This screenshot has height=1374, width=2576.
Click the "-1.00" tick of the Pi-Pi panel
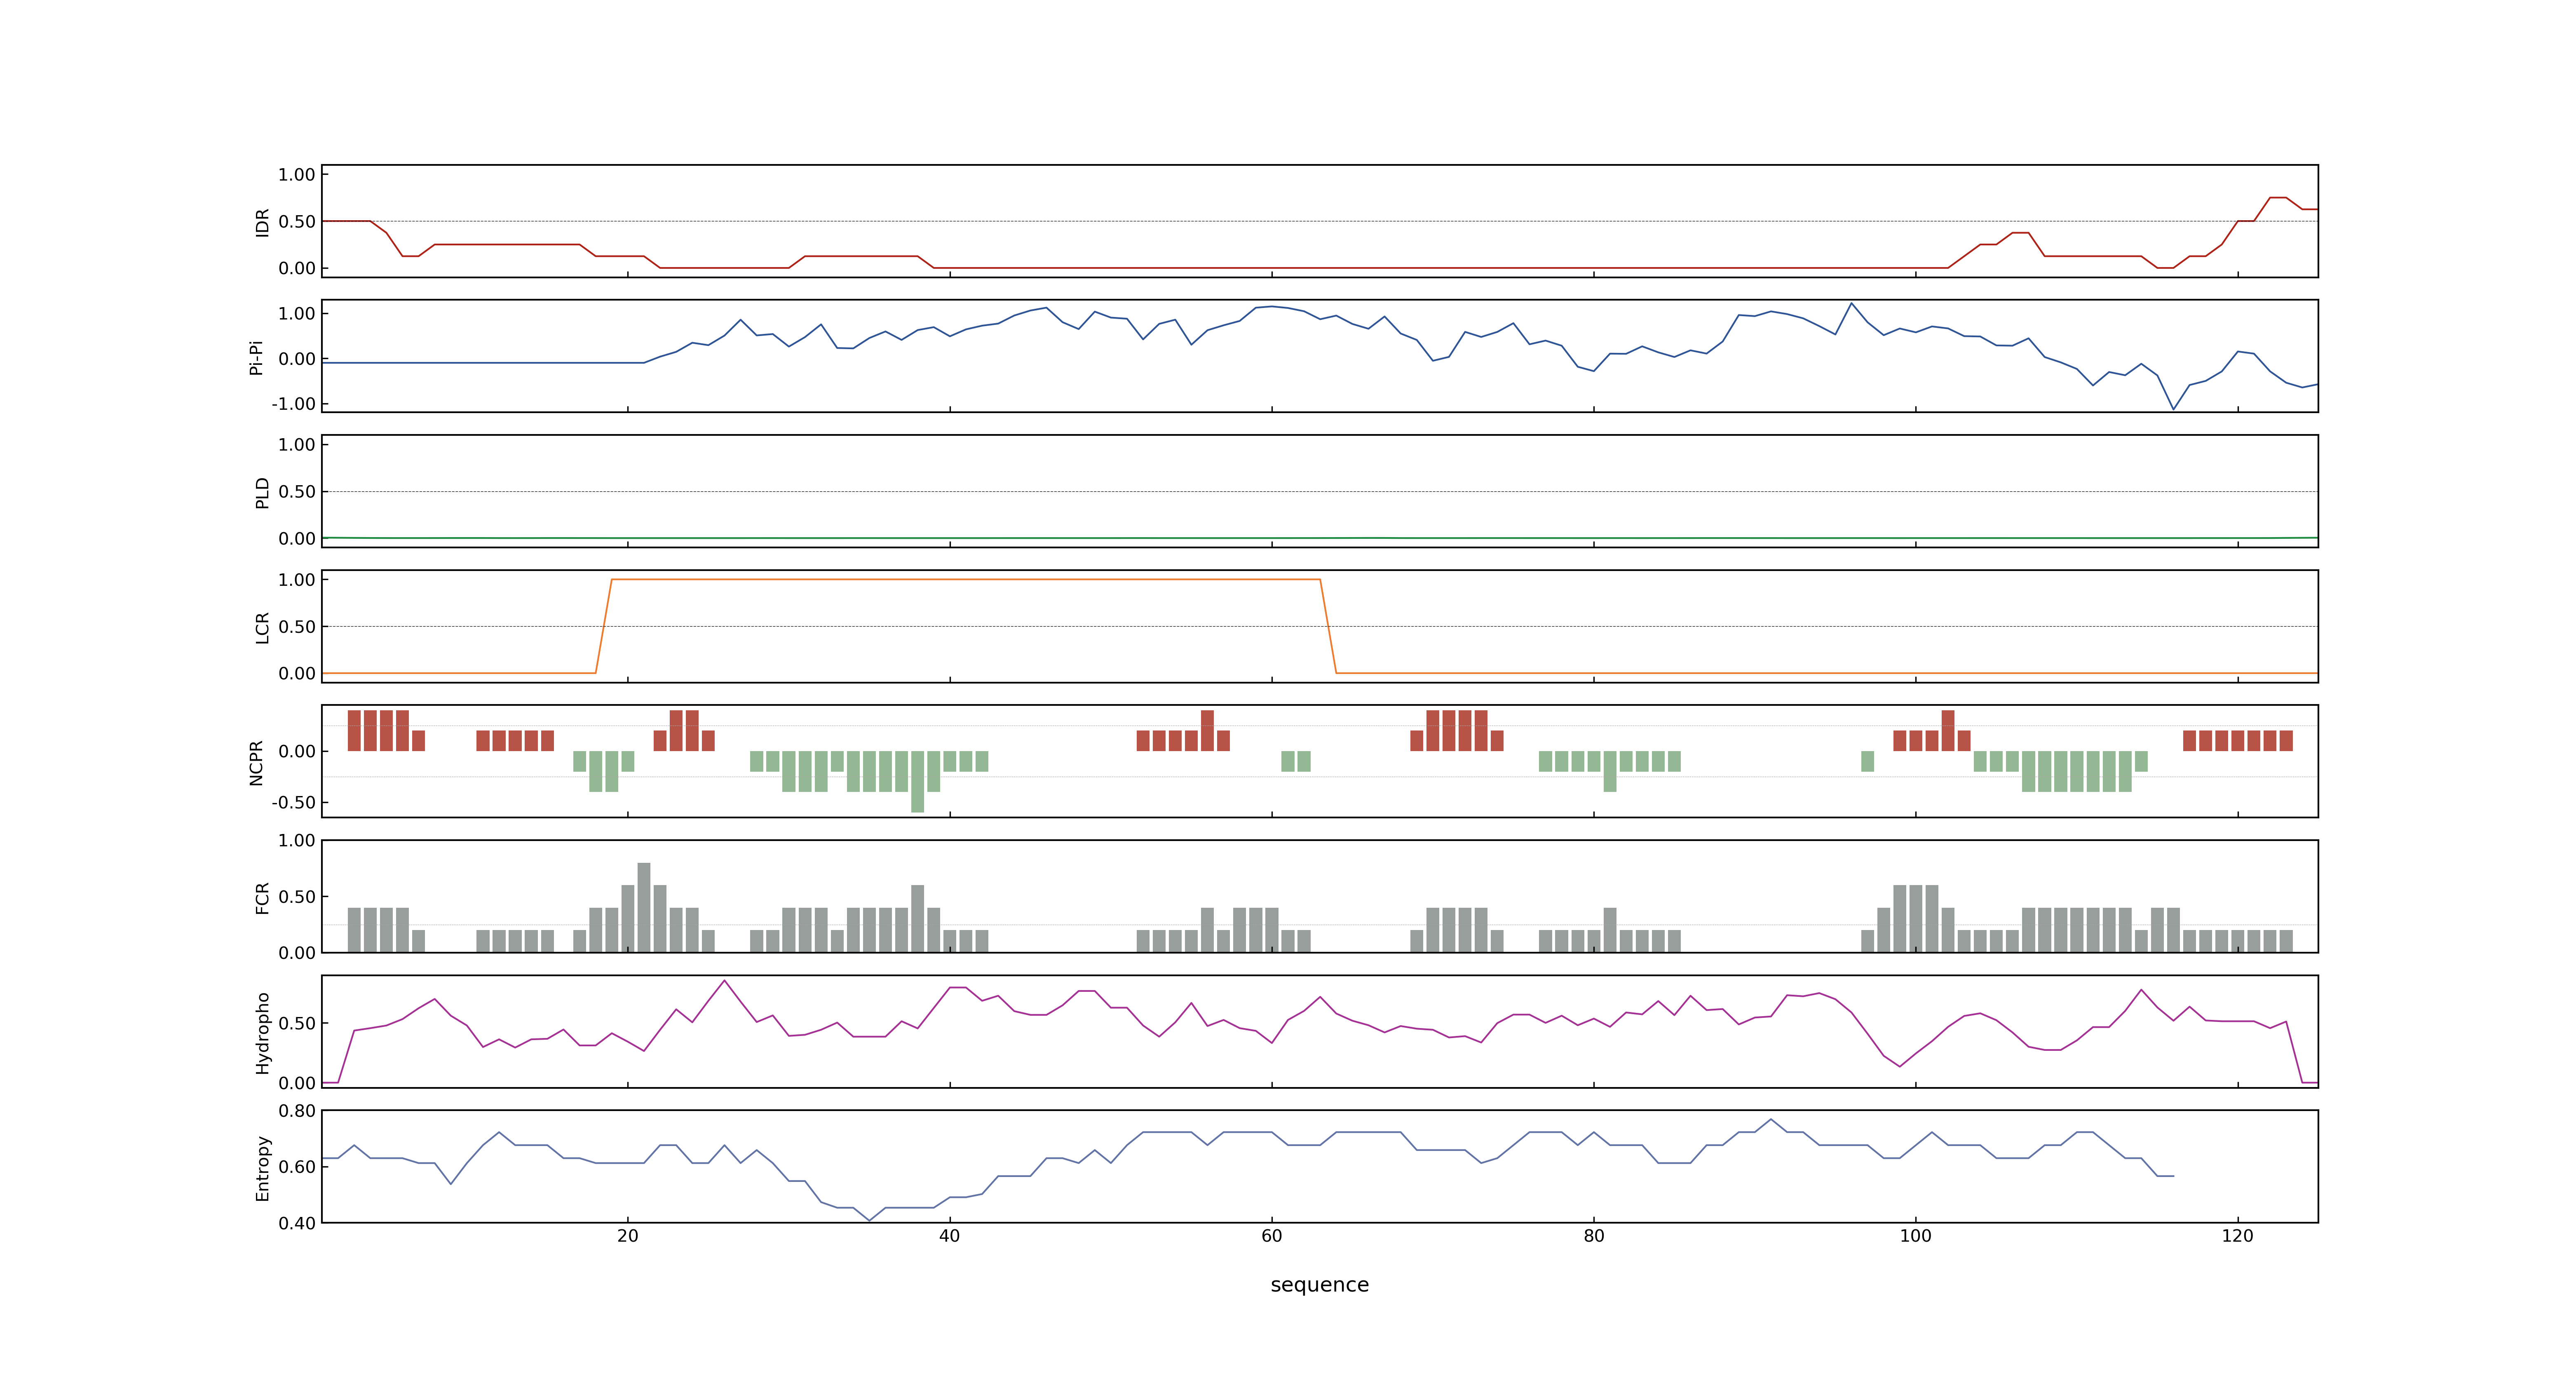click(x=293, y=404)
